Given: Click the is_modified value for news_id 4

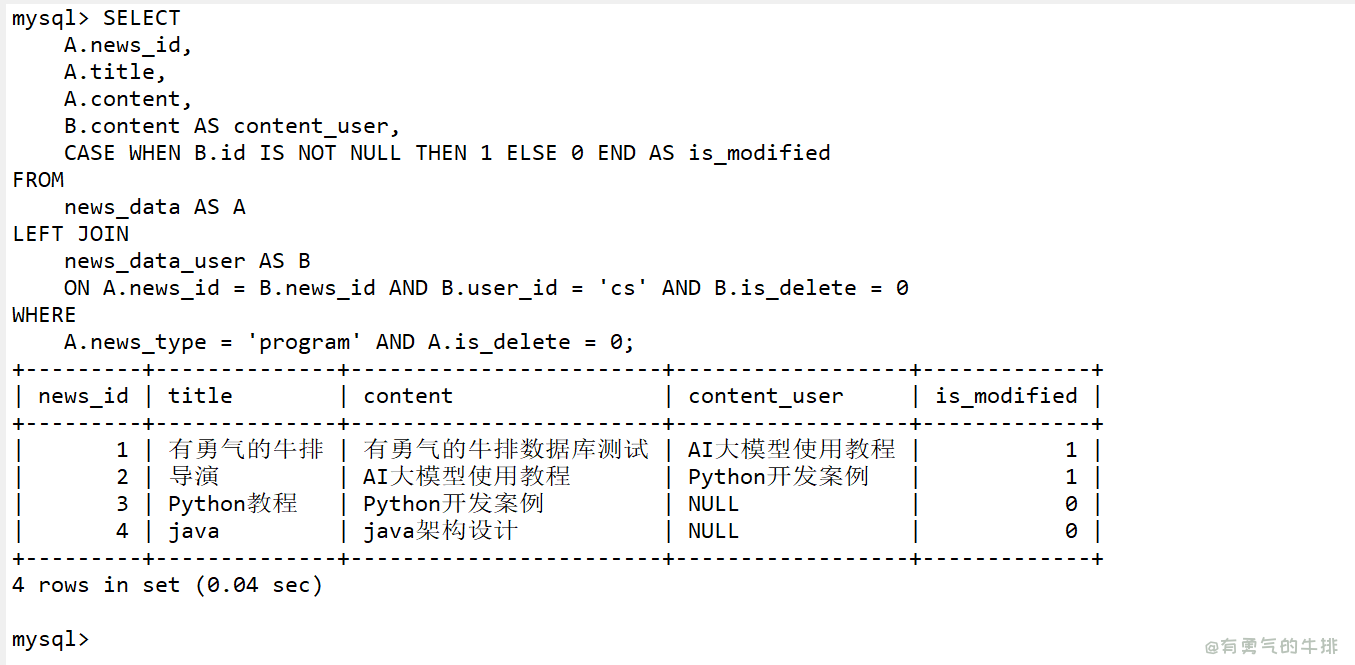Looking at the screenshot, I should [1071, 531].
